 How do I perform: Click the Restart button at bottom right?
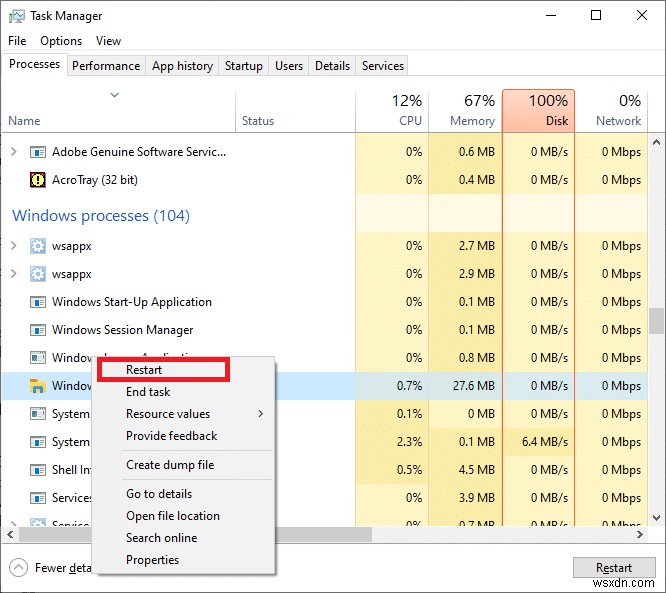[x=614, y=567]
